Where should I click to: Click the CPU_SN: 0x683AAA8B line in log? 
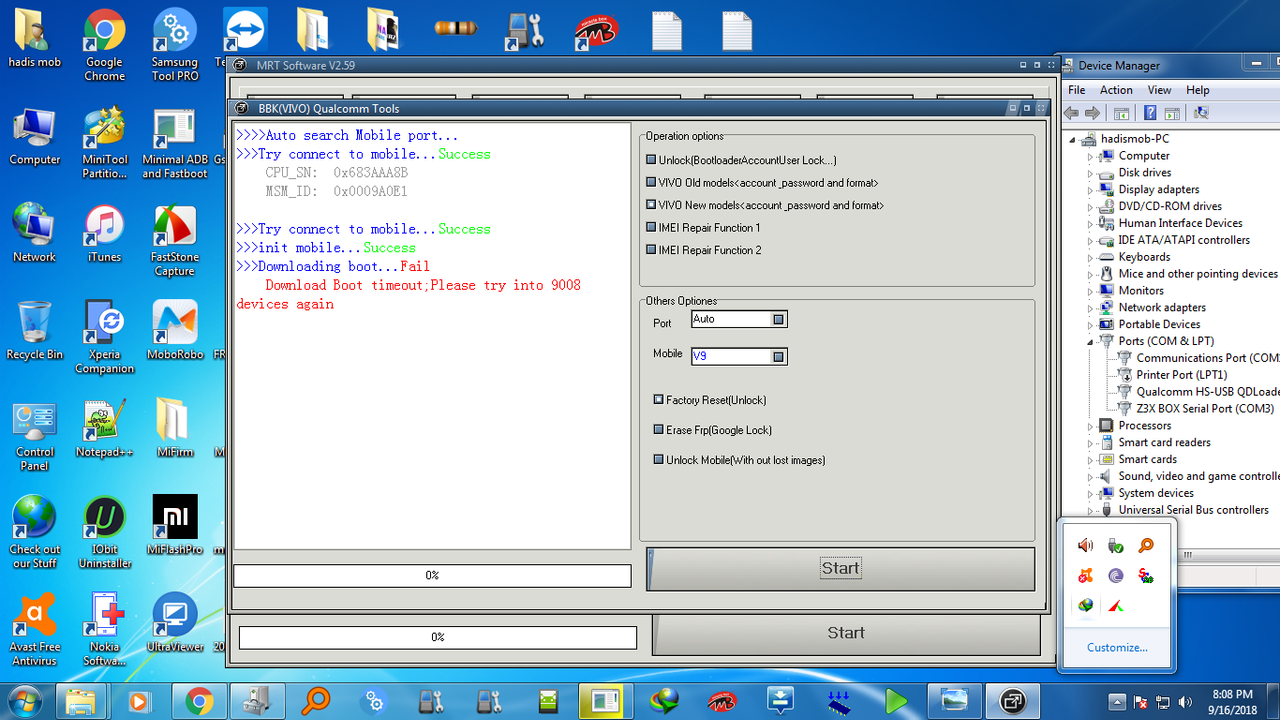click(x=336, y=173)
